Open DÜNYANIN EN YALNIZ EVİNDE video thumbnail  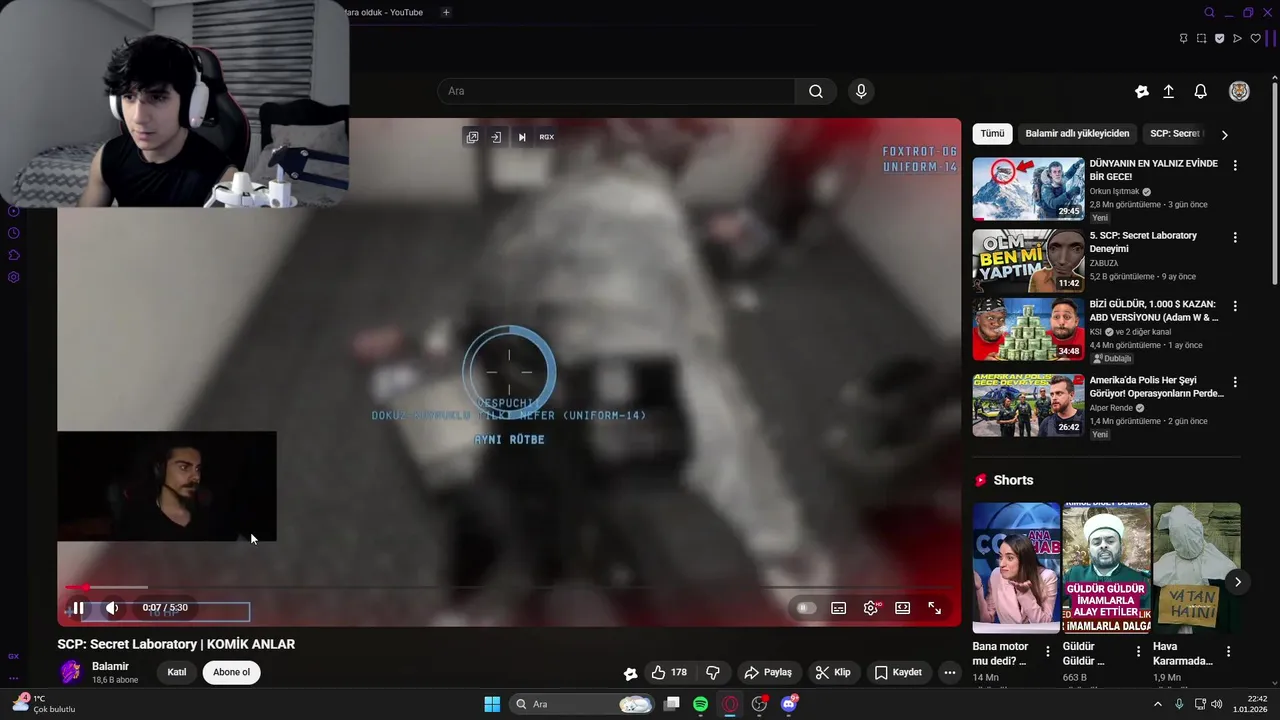1028,188
